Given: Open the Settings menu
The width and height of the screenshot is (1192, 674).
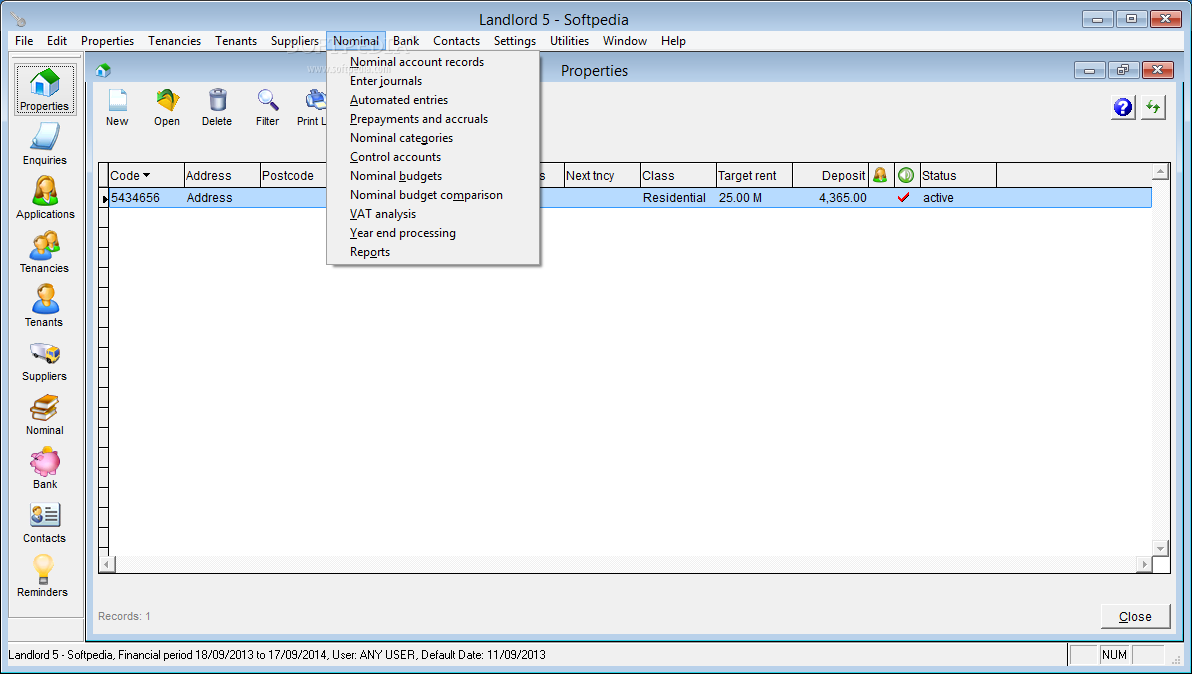Looking at the screenshot, I should pyautogui.click(x=515, y=41).
